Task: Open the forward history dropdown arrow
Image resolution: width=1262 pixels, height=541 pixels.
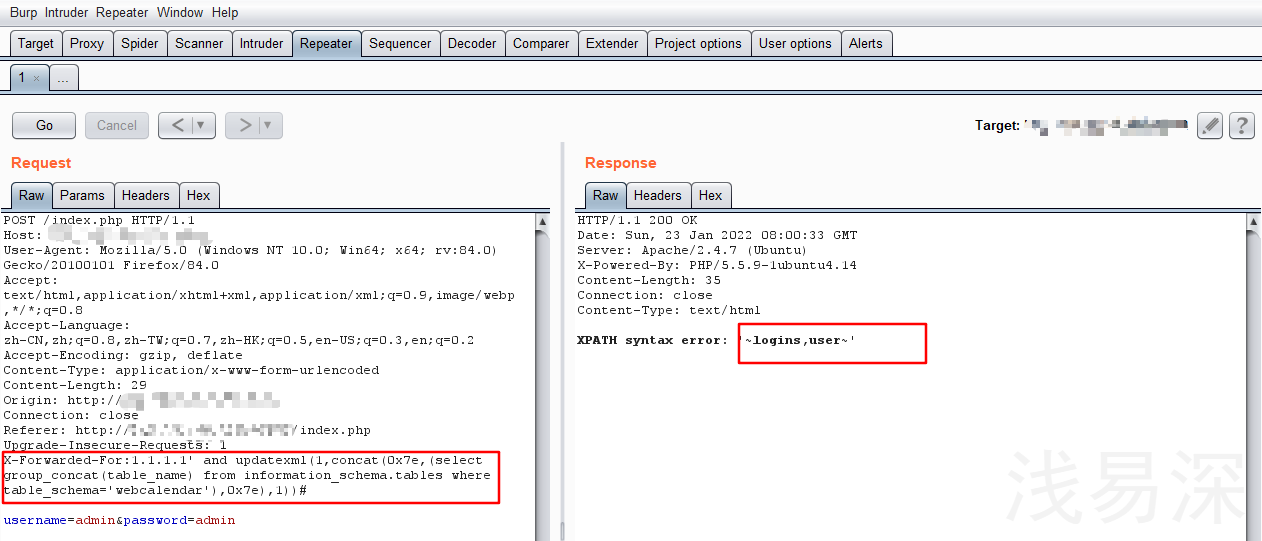Action: click(270, 125)
